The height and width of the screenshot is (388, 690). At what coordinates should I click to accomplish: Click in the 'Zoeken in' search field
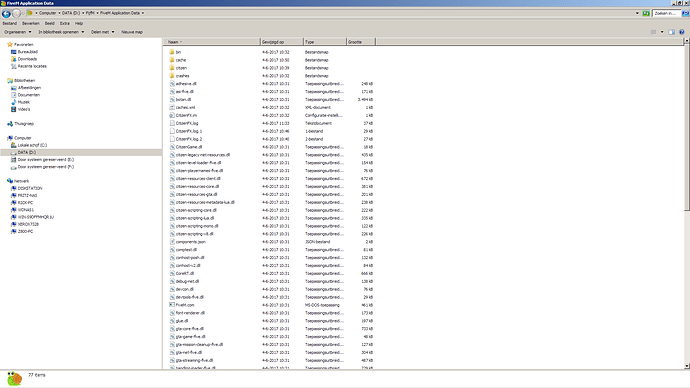click(x=666, y=13)
